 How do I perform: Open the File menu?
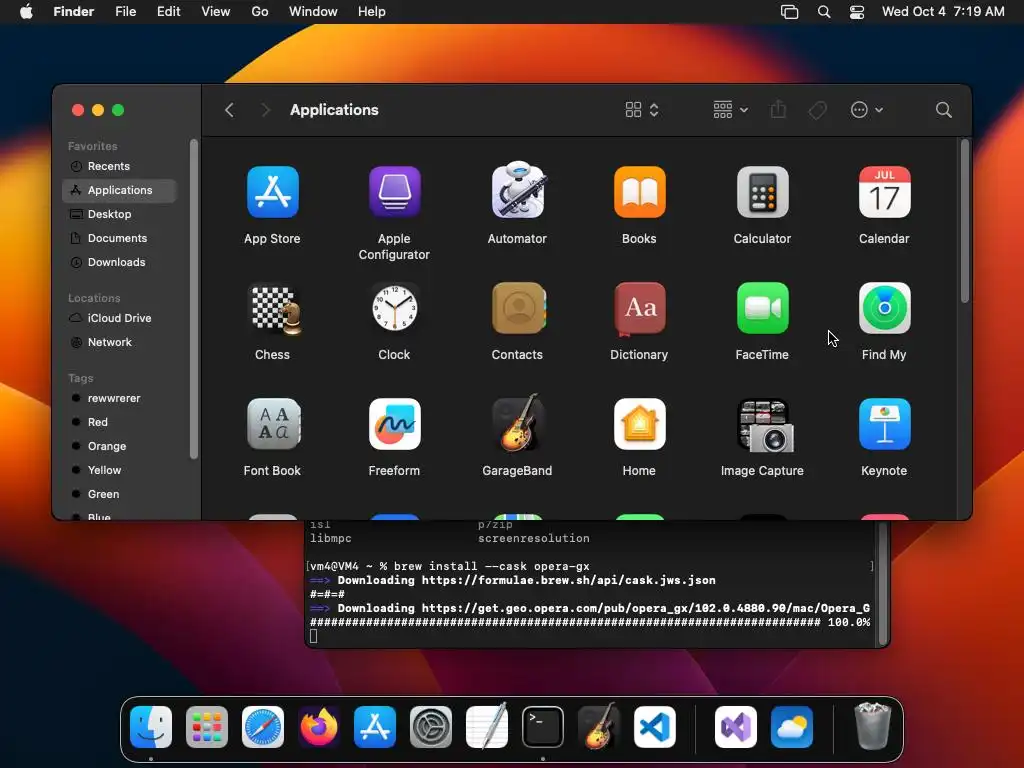tap(125, 12)
